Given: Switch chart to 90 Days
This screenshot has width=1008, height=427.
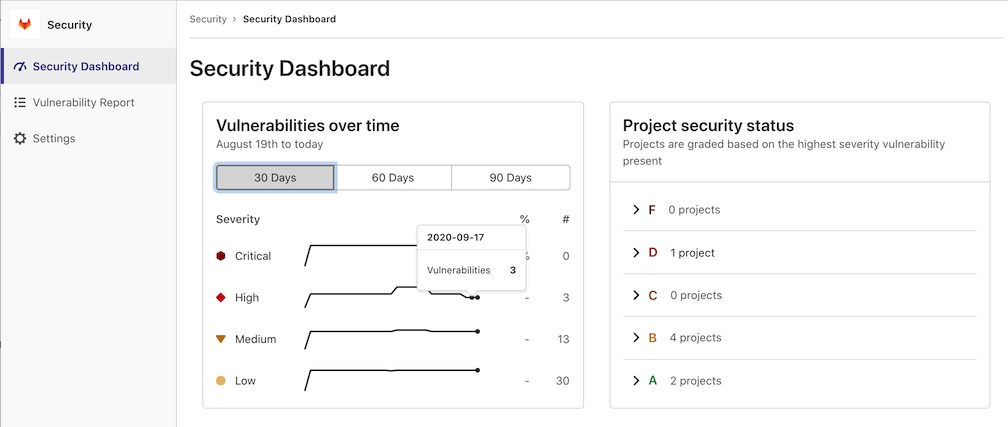Looking at the screenshot, I should click(511, 178).
